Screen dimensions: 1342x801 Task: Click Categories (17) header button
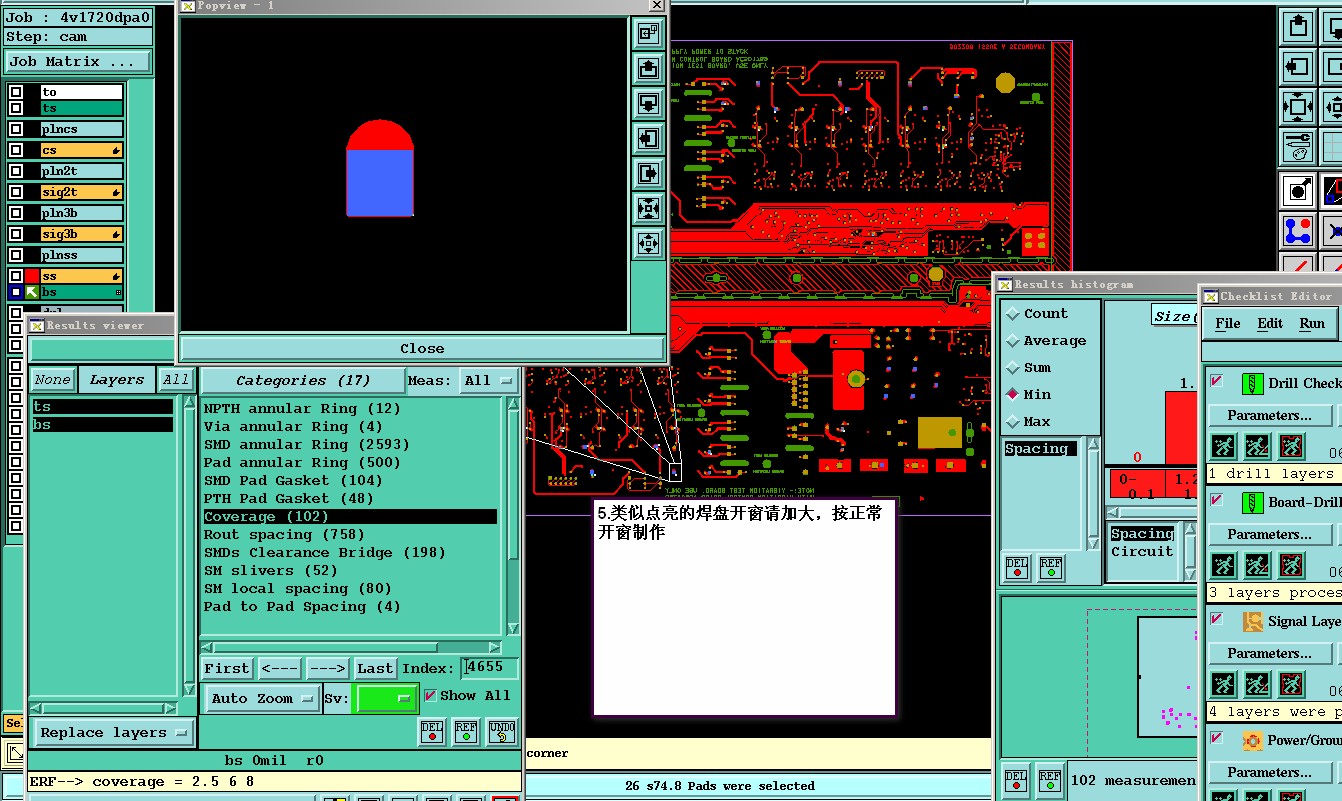(x=302, y=380)
